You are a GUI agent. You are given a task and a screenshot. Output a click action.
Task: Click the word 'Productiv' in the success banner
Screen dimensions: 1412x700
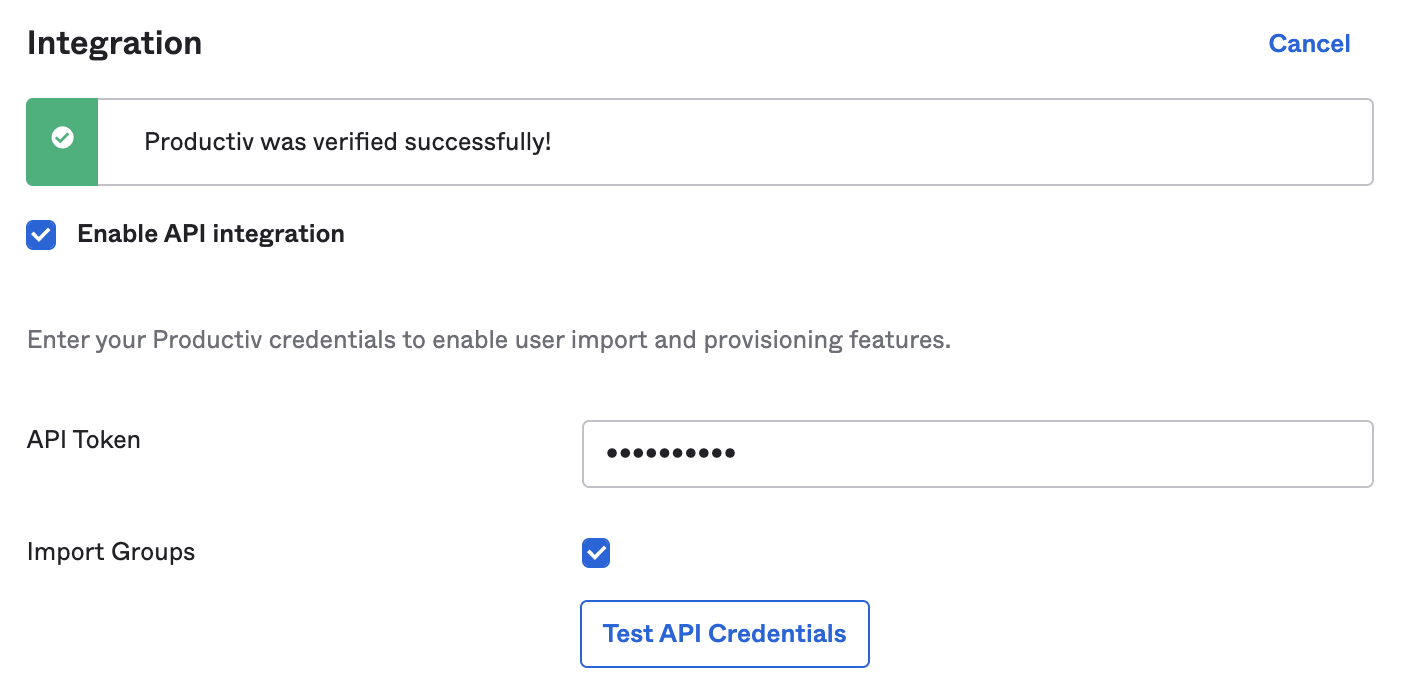[x=198, y=142]
